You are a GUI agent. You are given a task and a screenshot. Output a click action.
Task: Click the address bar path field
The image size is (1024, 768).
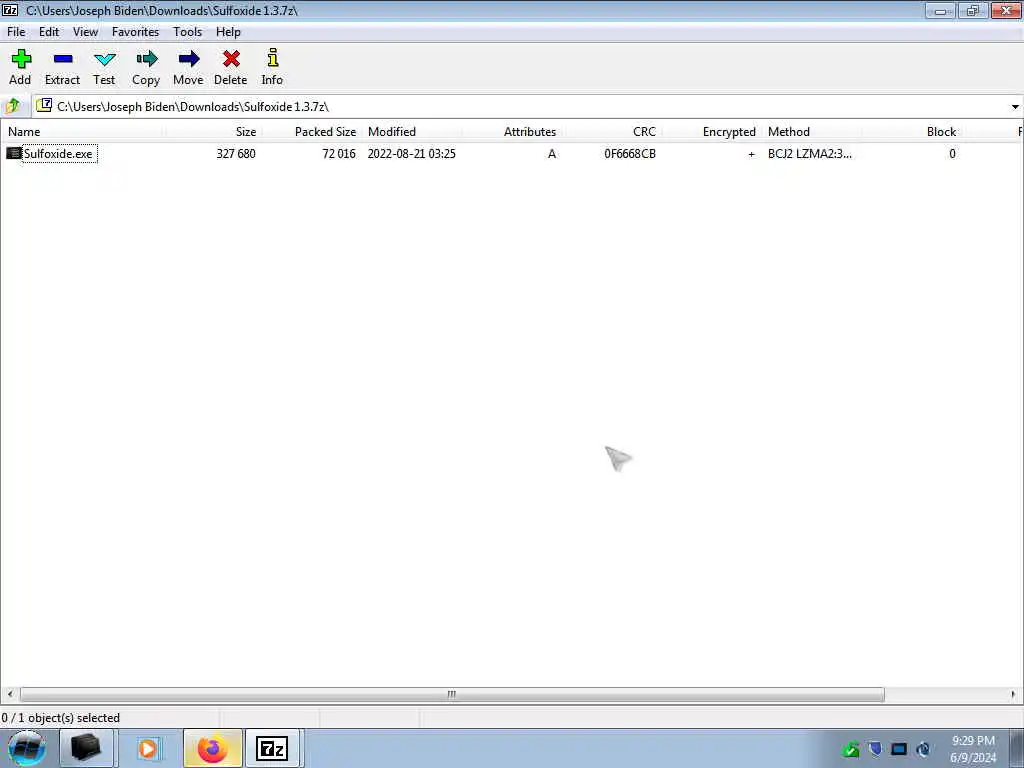coord(519,106)
